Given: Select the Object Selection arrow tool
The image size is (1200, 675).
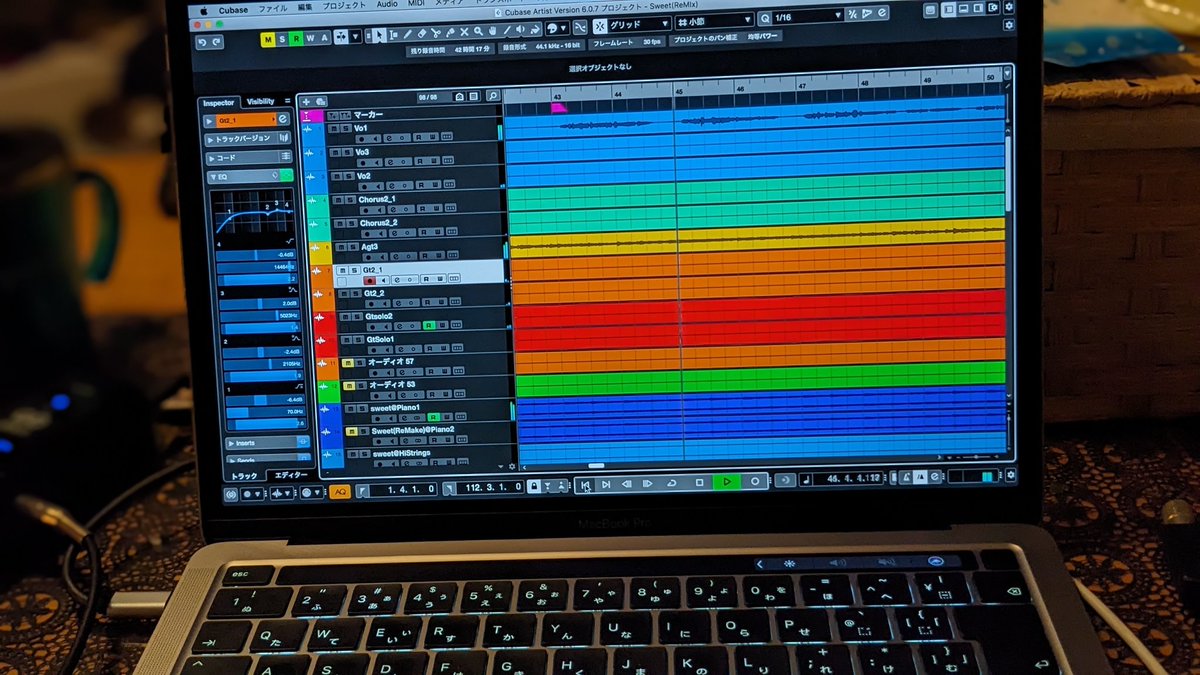Looking at the screenshot, I should 380,35.
